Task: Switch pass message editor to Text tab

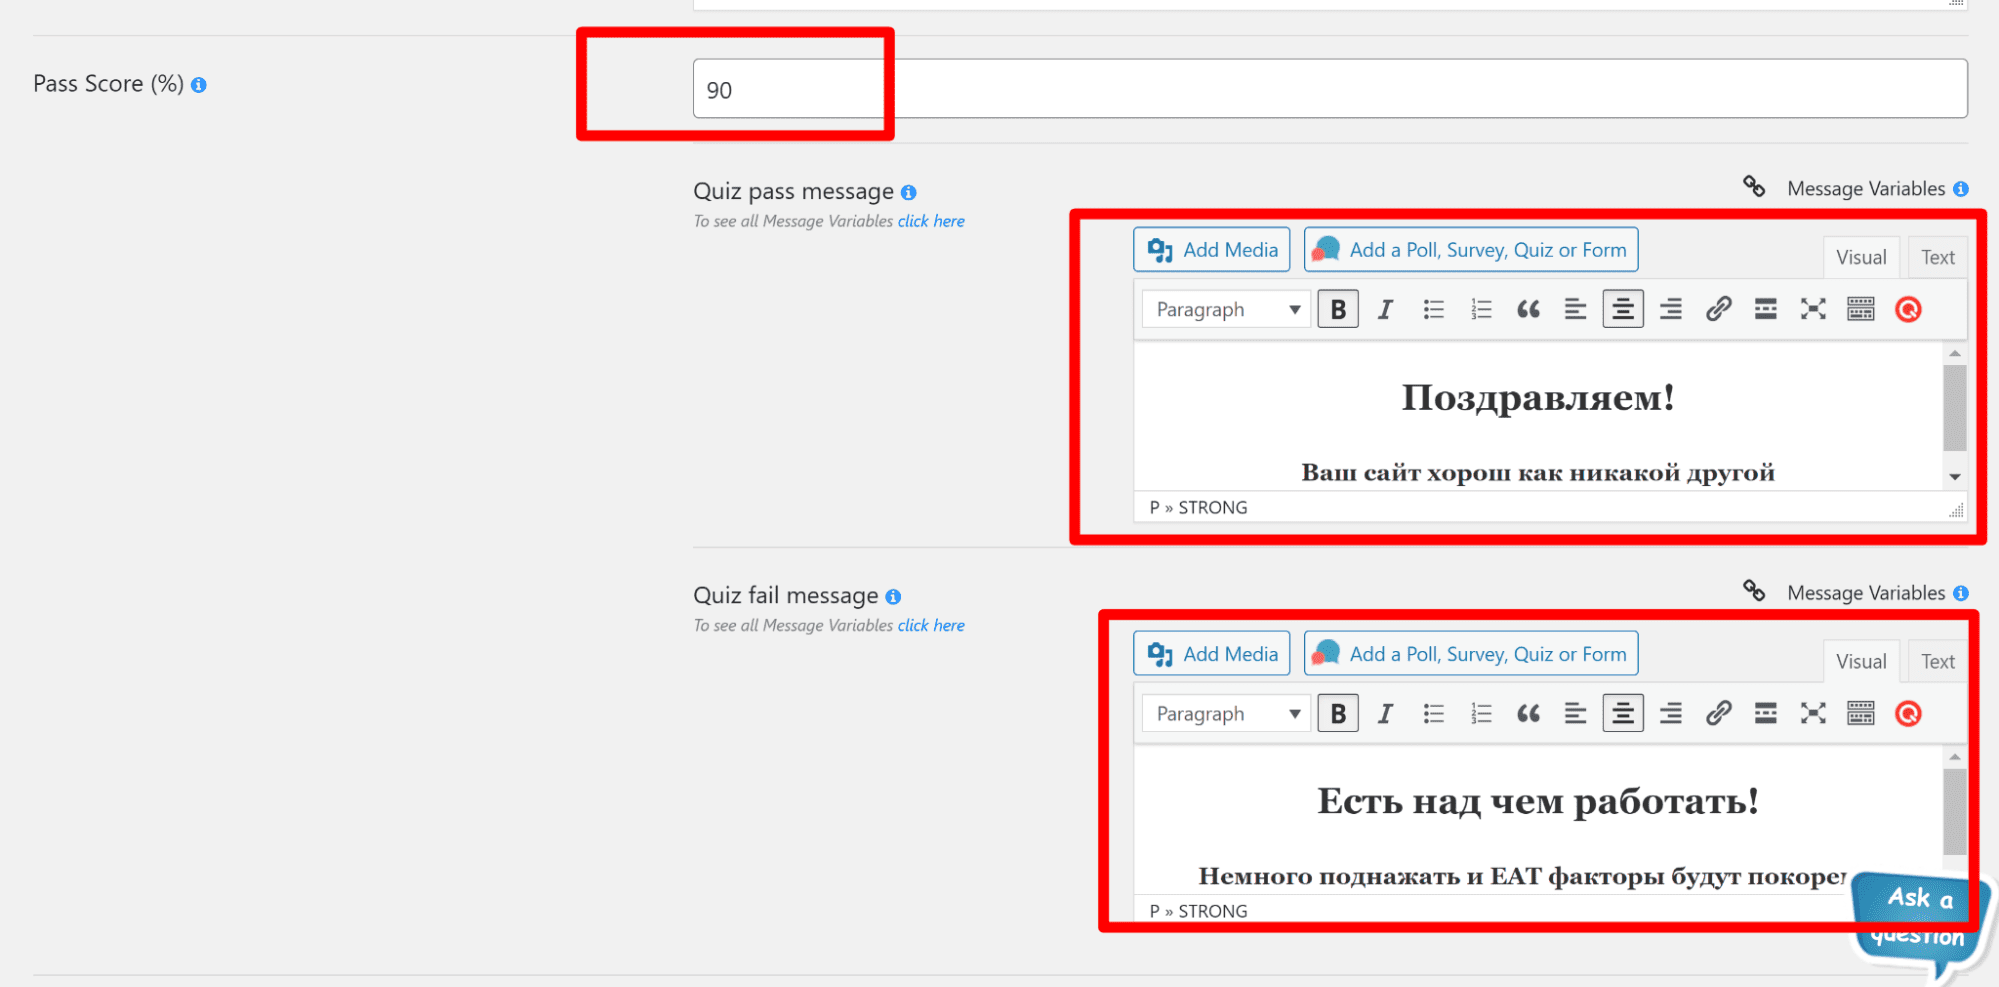Action: coord(1937,258)
